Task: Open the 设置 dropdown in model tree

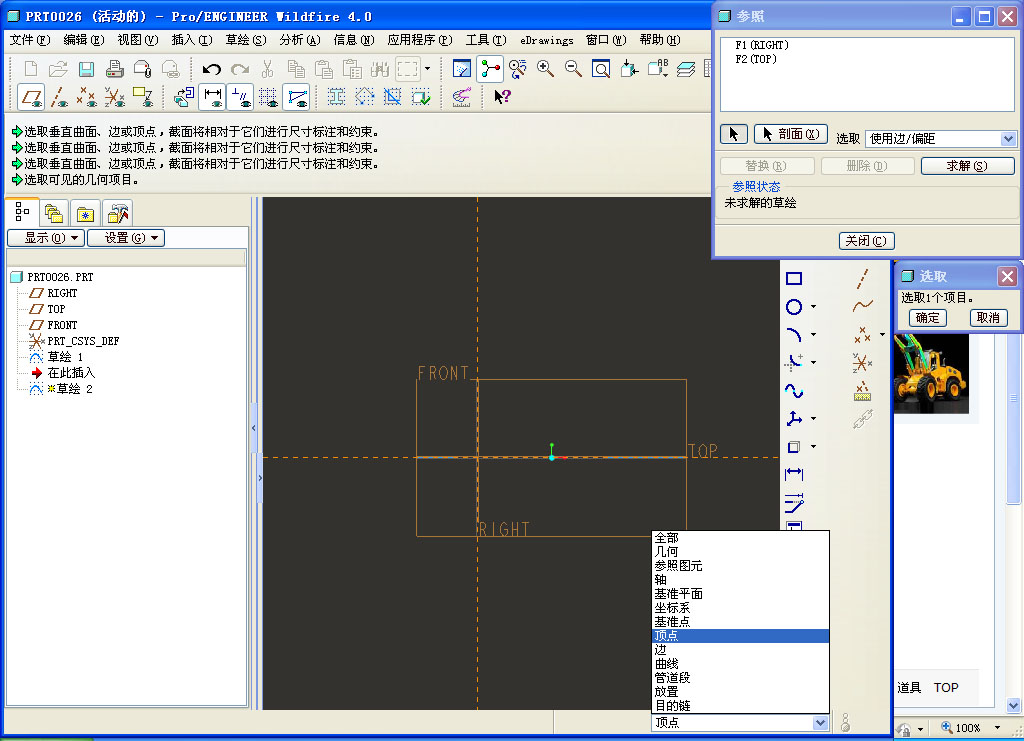Action: point(126,238)
